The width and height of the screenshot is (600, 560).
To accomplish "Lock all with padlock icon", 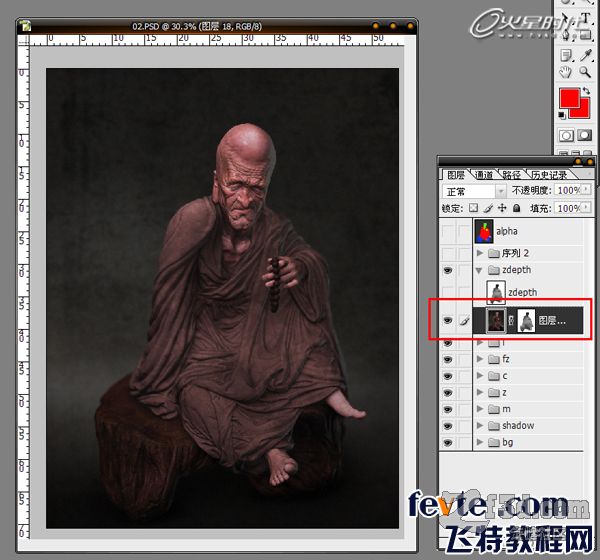I will tap(517, 208).
